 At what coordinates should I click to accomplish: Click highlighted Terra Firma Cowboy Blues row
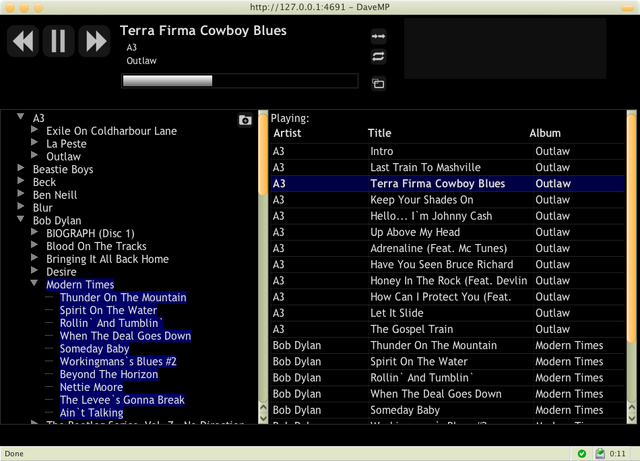click(x=448, y=184)
